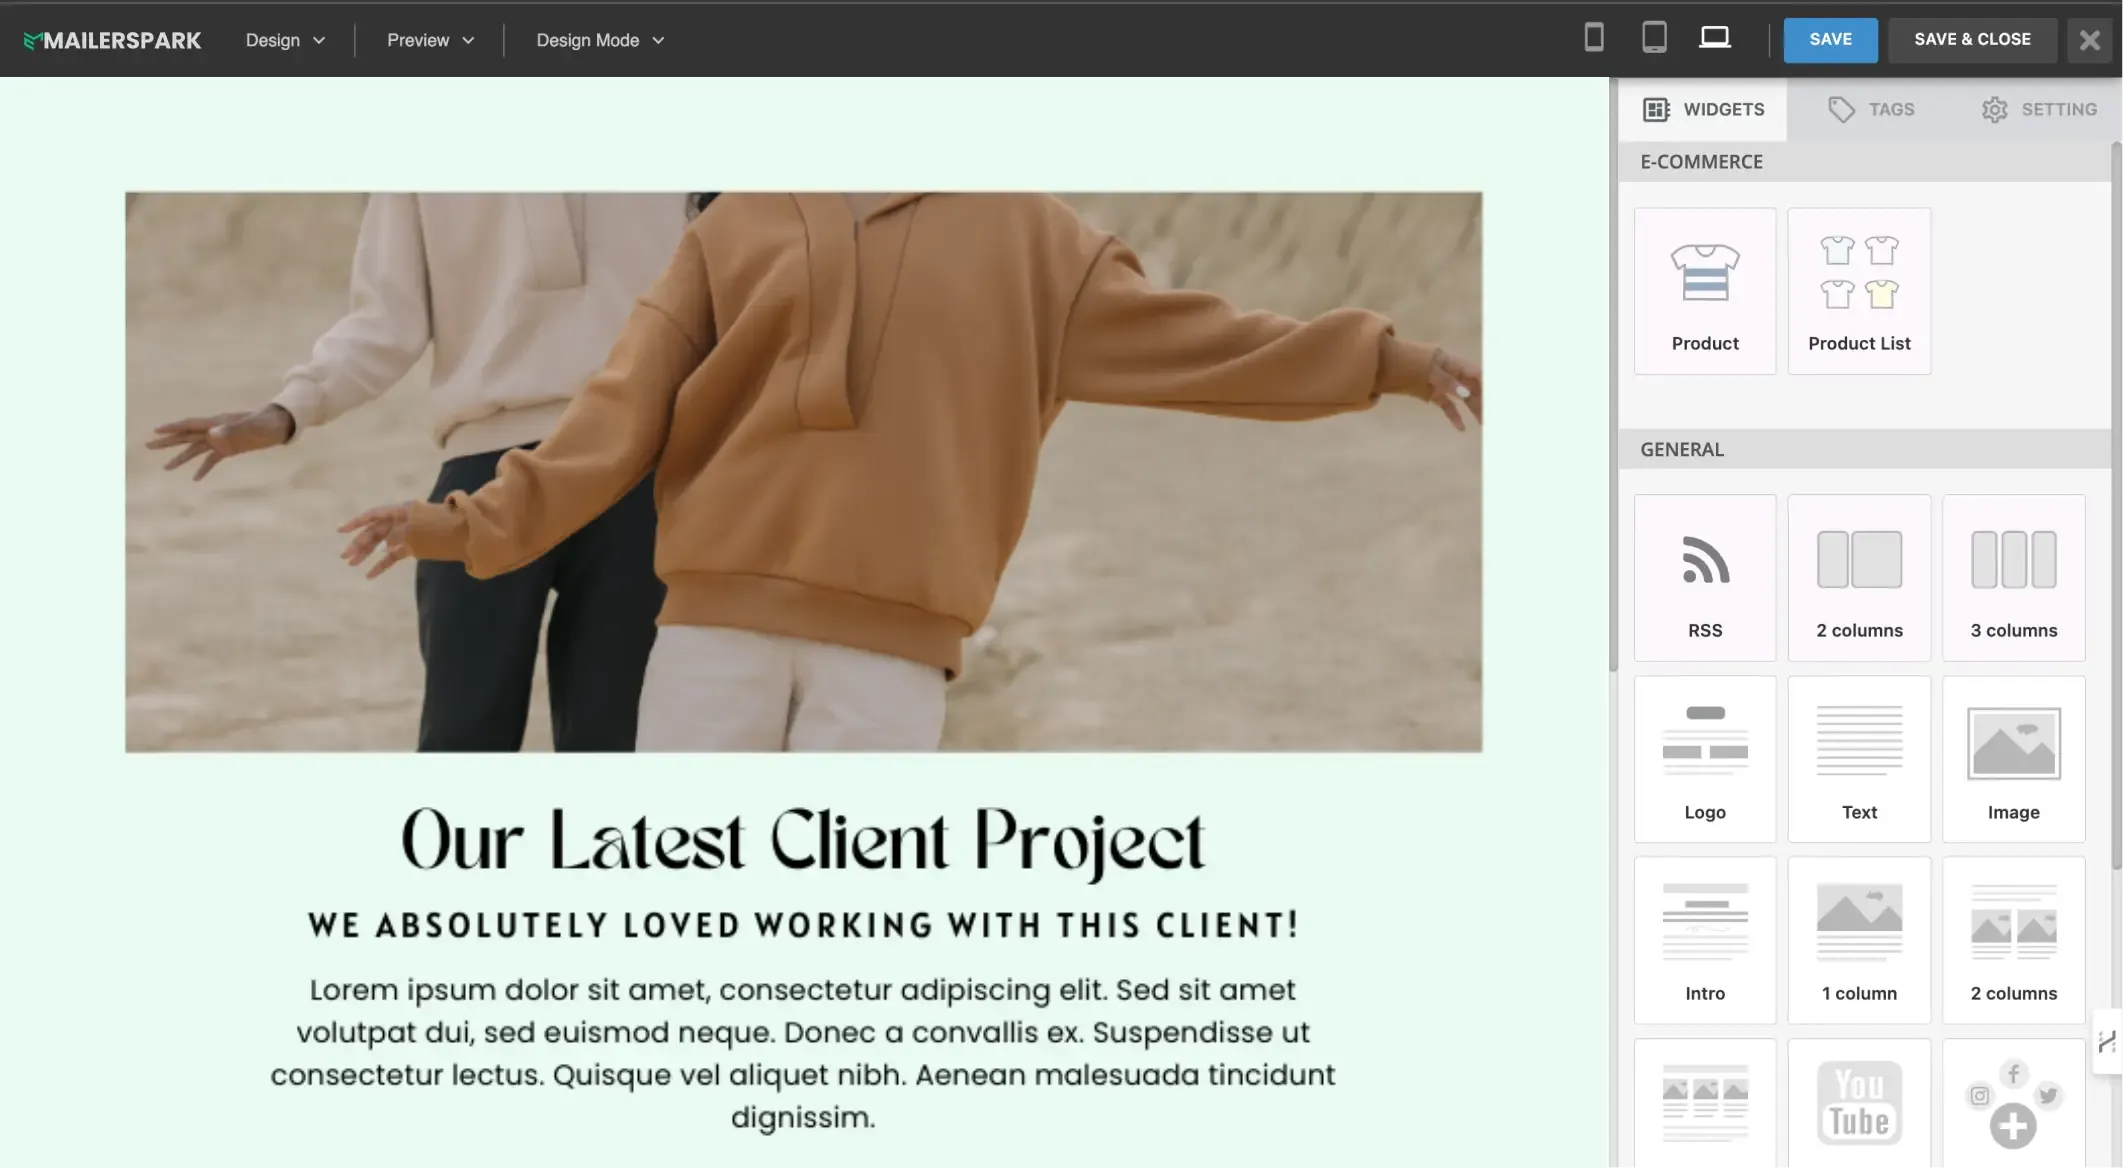Screen dimensions: 2123x1168
Task: Select the Product widget
Action: click(x=1704, y=291)
